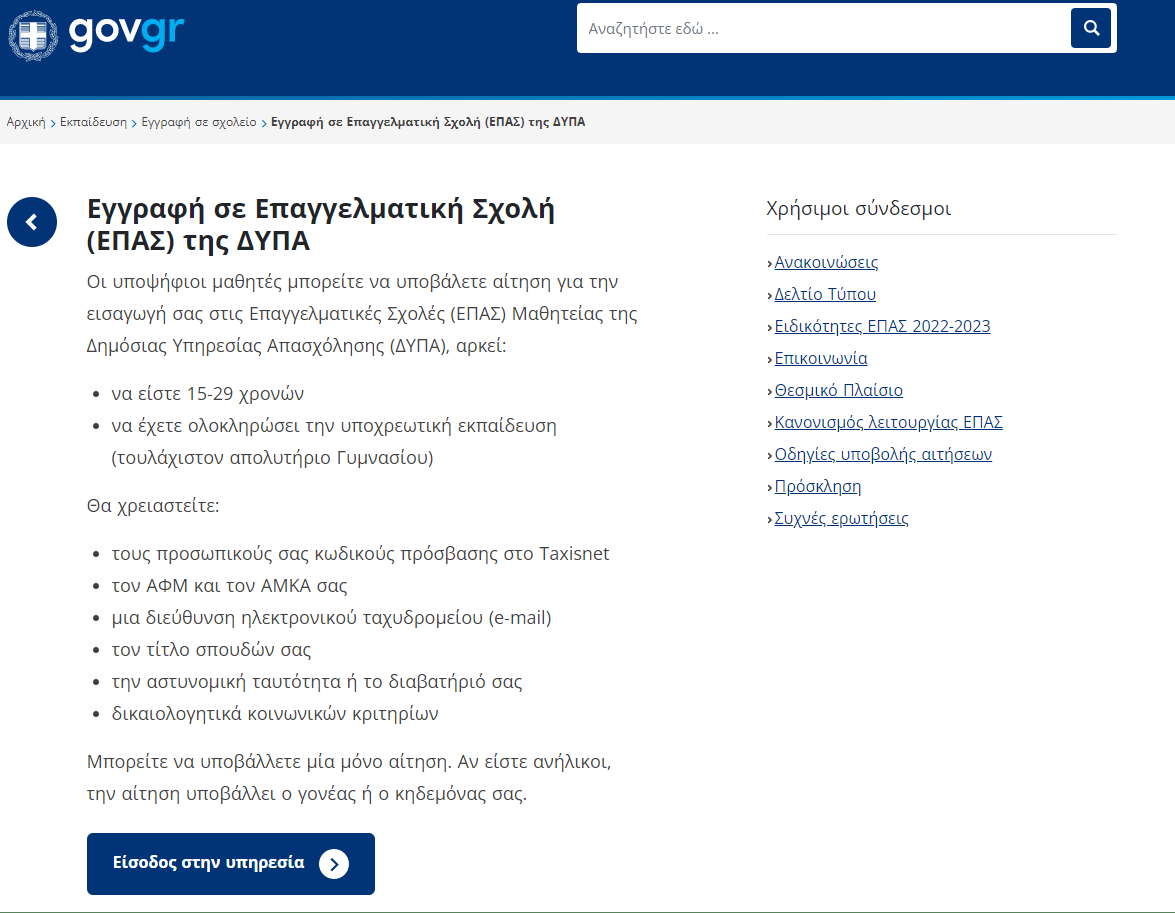Open Εκπαίδευση breadcrumb item
Viewport: 1175px width, 913px height.
93,122
